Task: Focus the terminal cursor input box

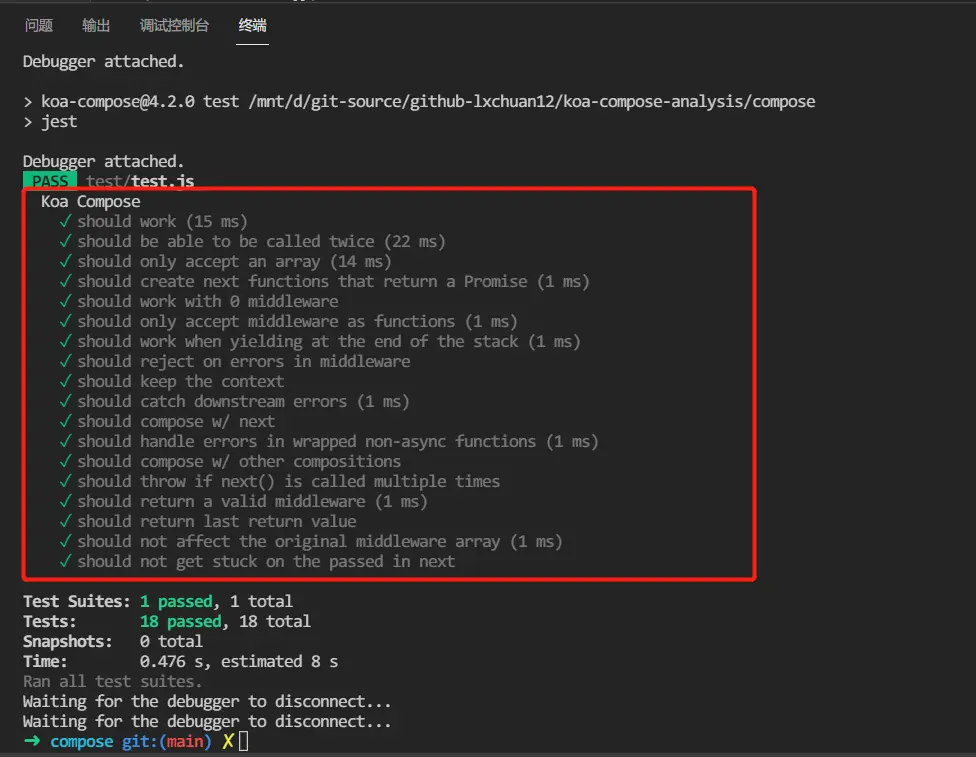Action: [x=243, y=741]
